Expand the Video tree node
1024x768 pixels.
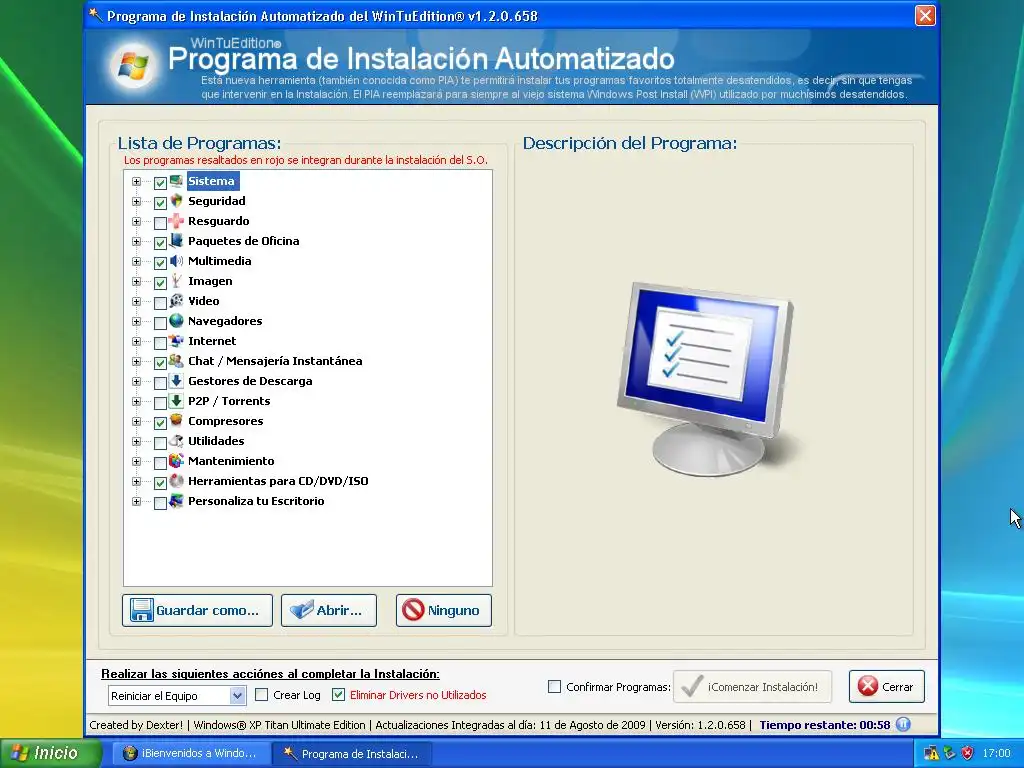[136, 302]
